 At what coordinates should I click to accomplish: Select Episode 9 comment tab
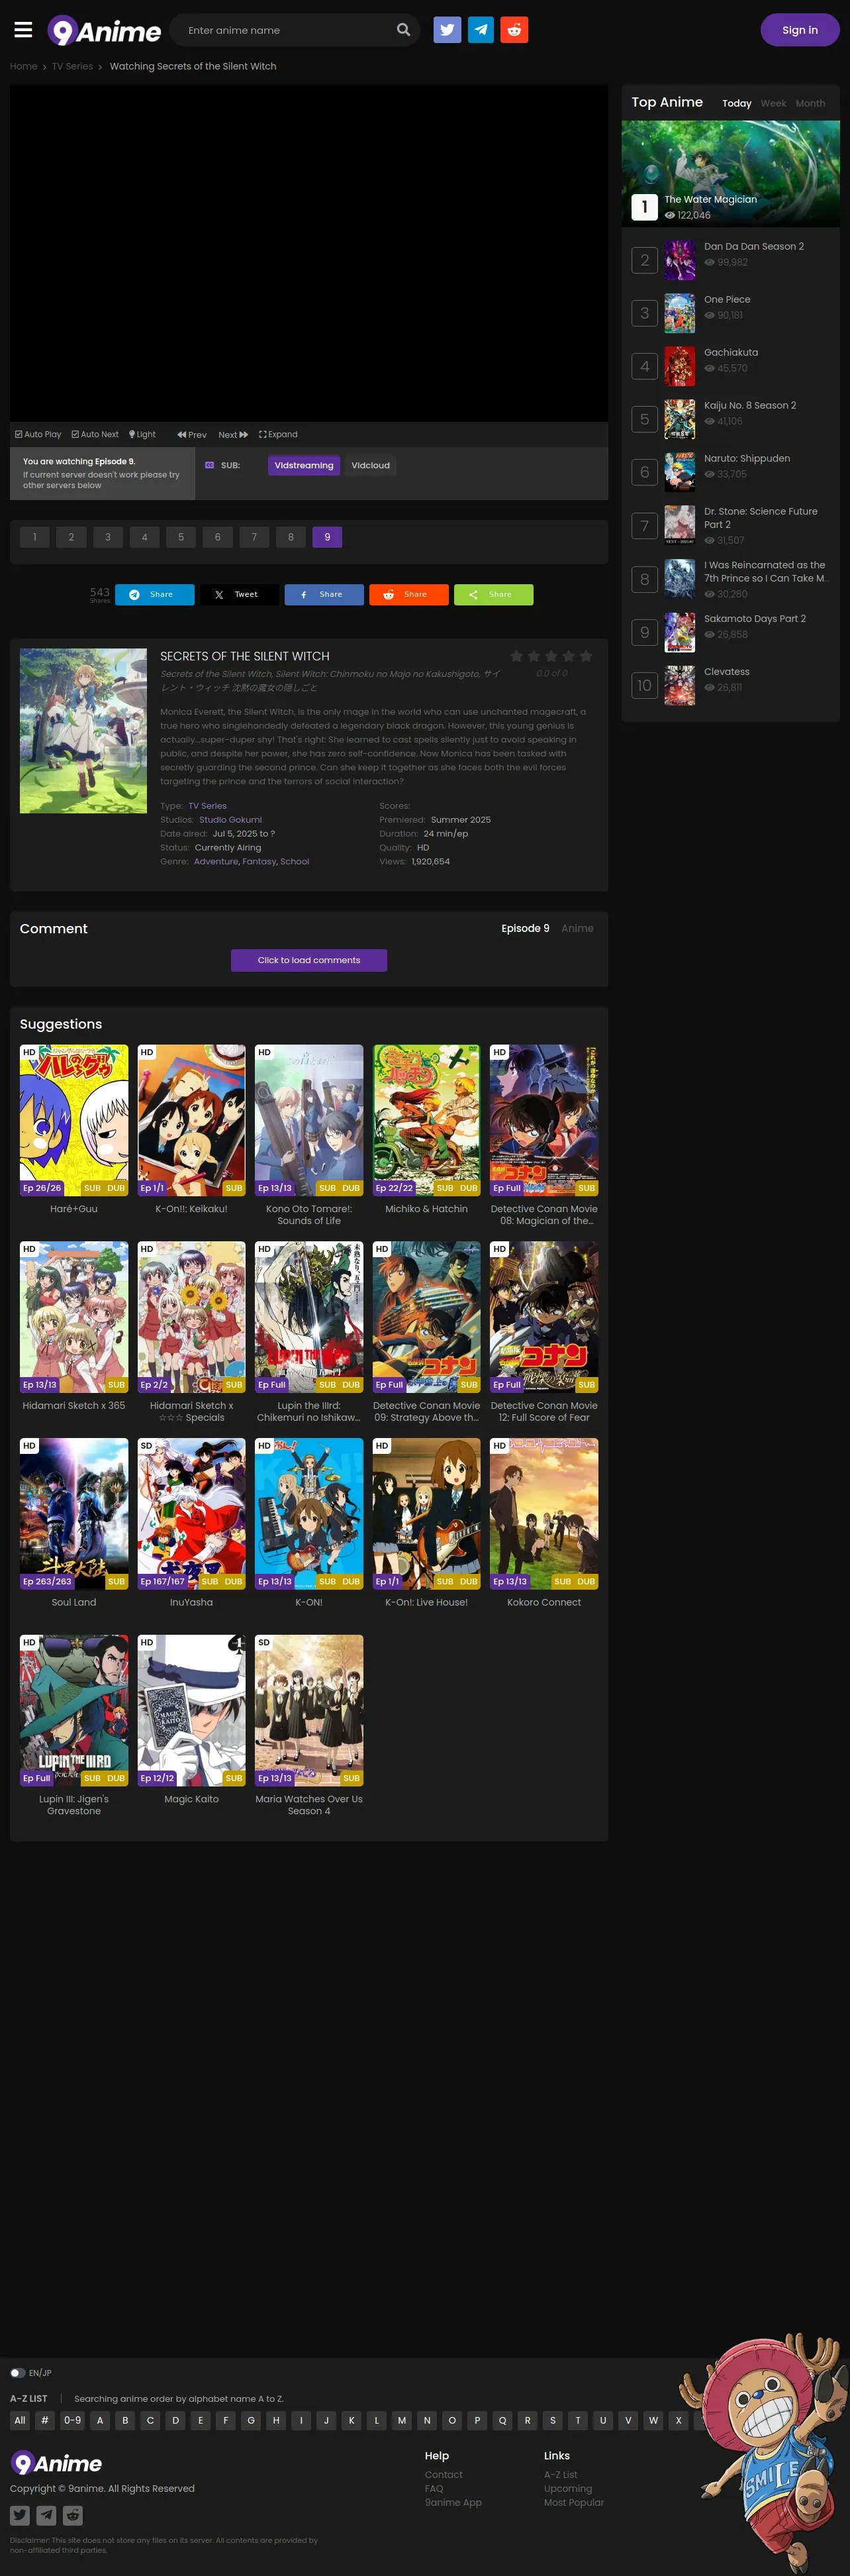tap(525, 928)
